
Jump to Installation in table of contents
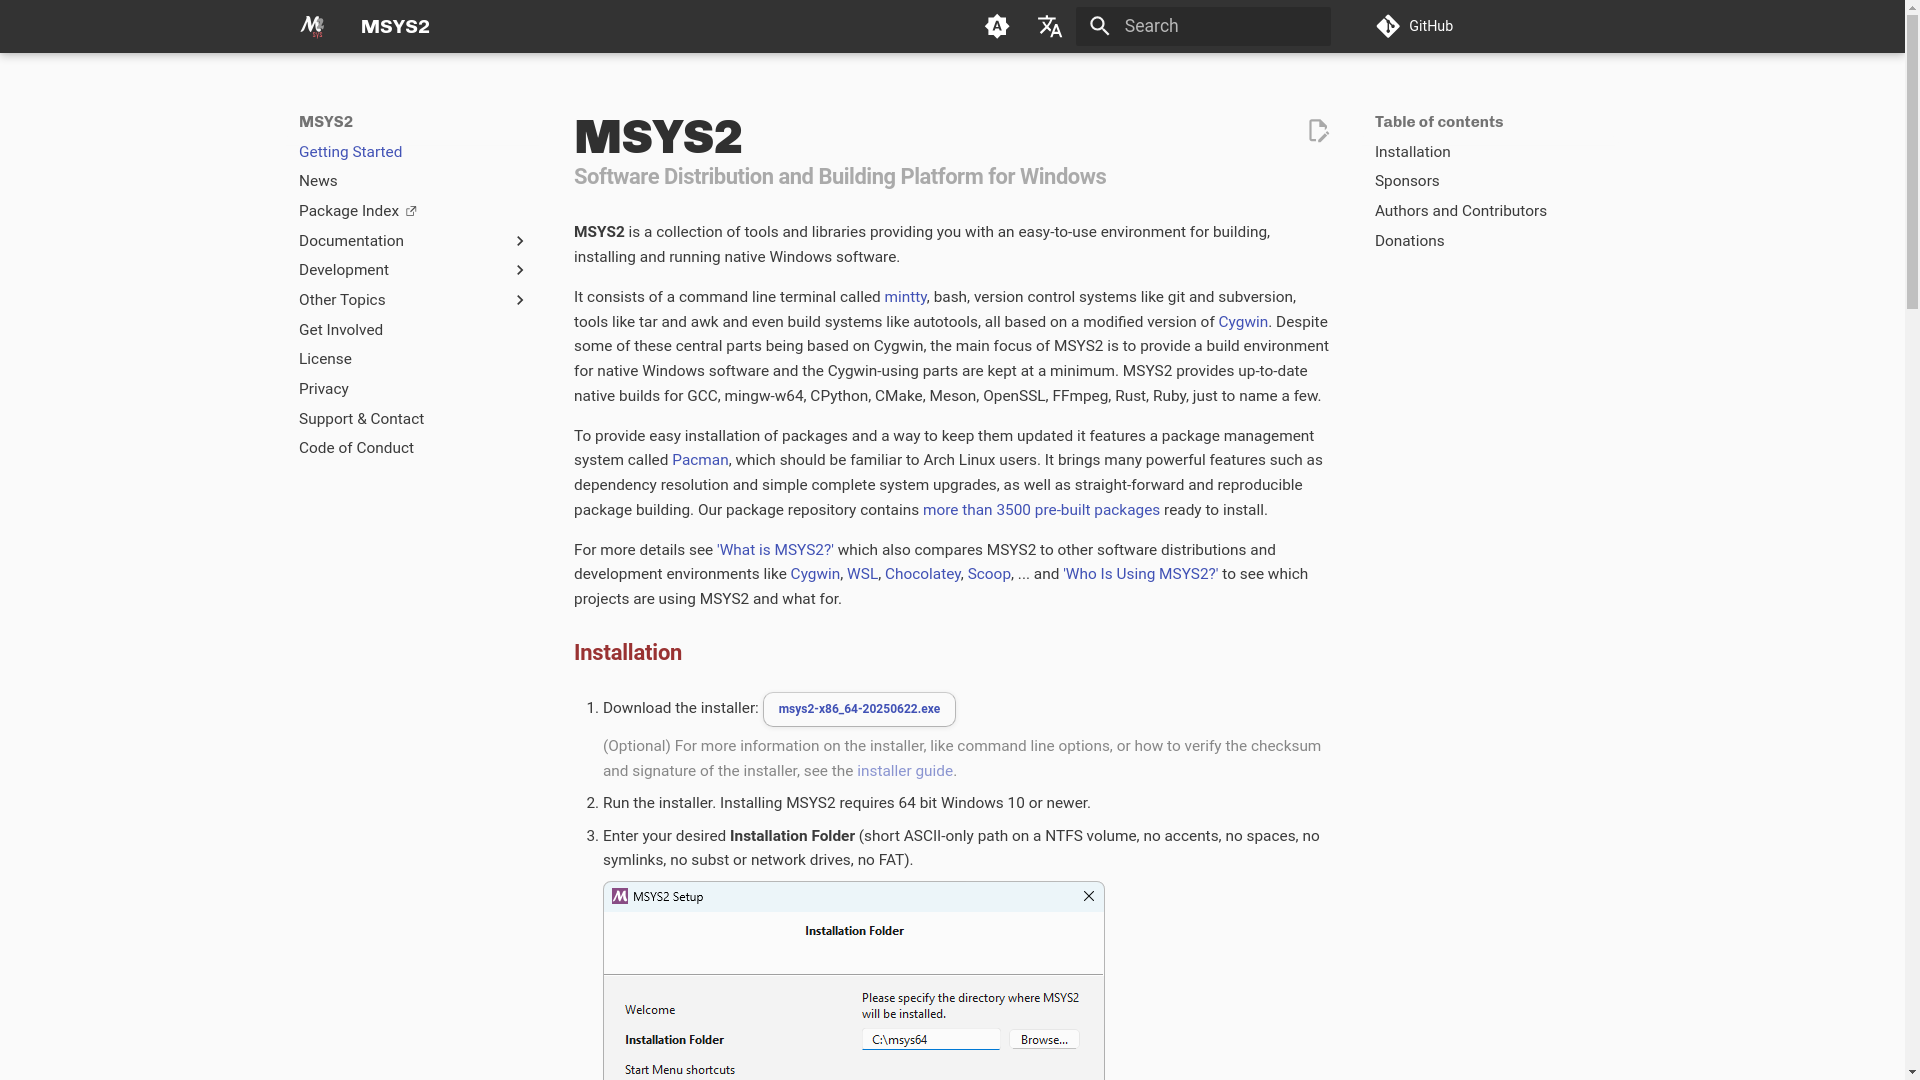(x=1412, y=152)
